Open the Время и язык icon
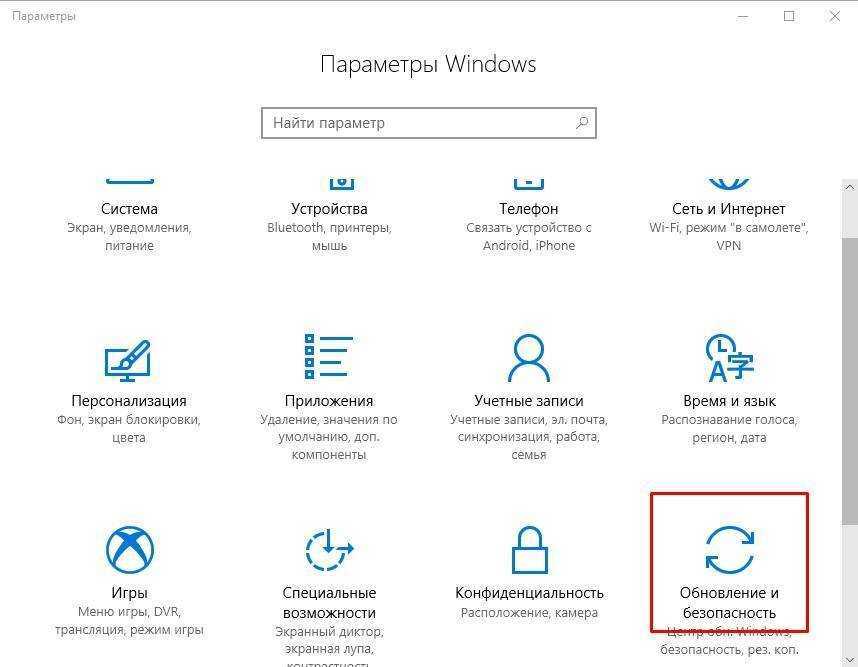Viewport: 858px width, 667px height. (x=729, y=358)
